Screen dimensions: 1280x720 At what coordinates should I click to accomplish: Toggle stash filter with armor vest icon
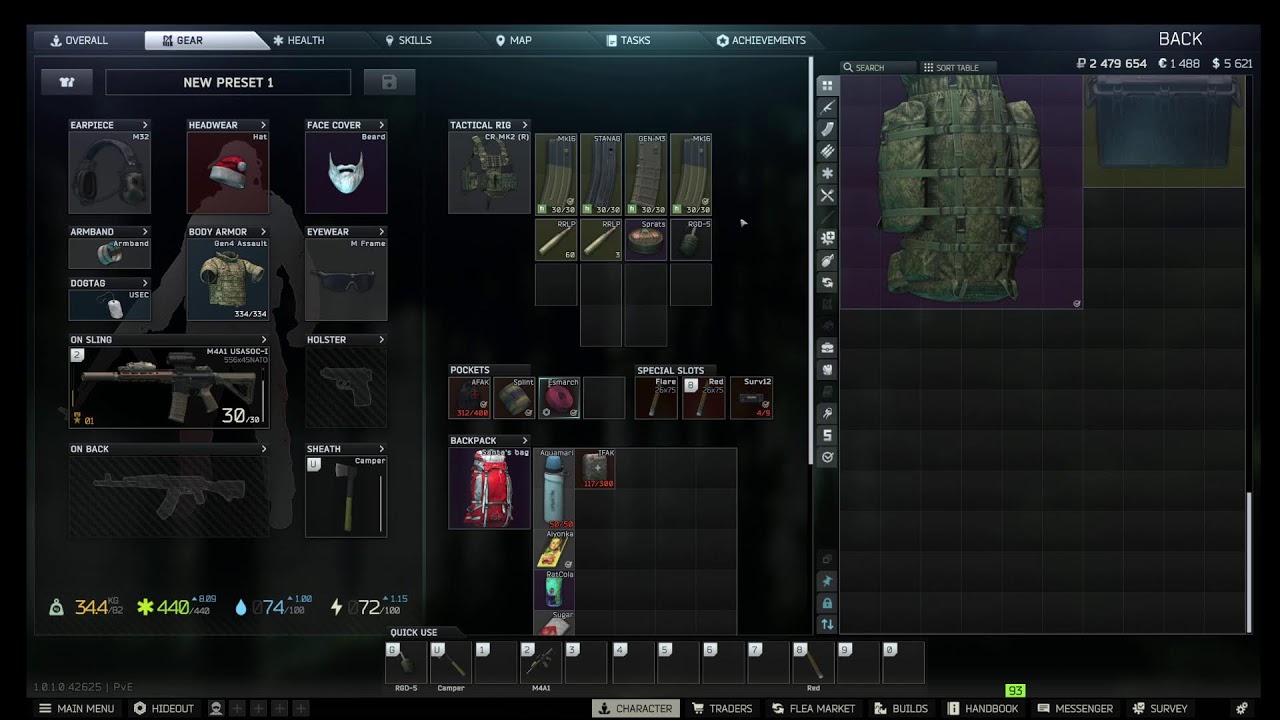(x=827, y=369)
